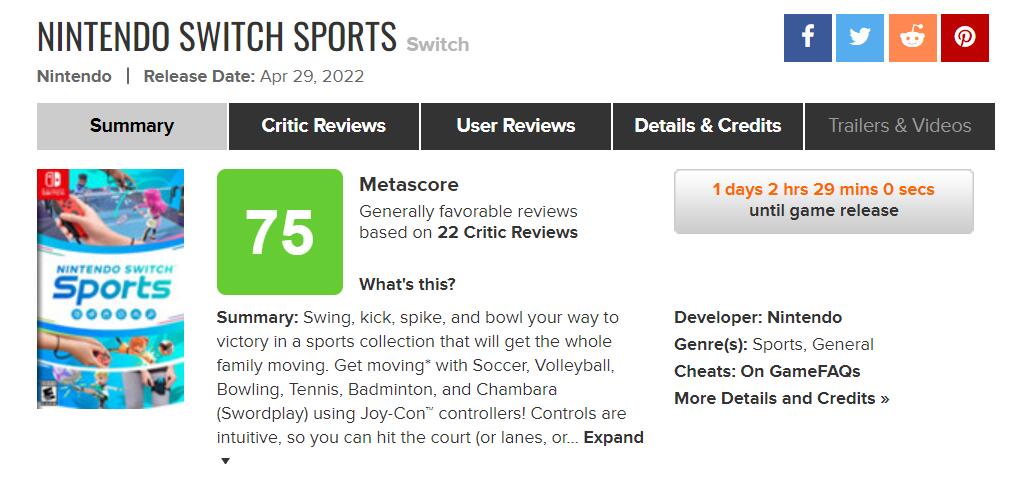Click the Nintendo Switch Sports cover art

(x=111, y=288)
